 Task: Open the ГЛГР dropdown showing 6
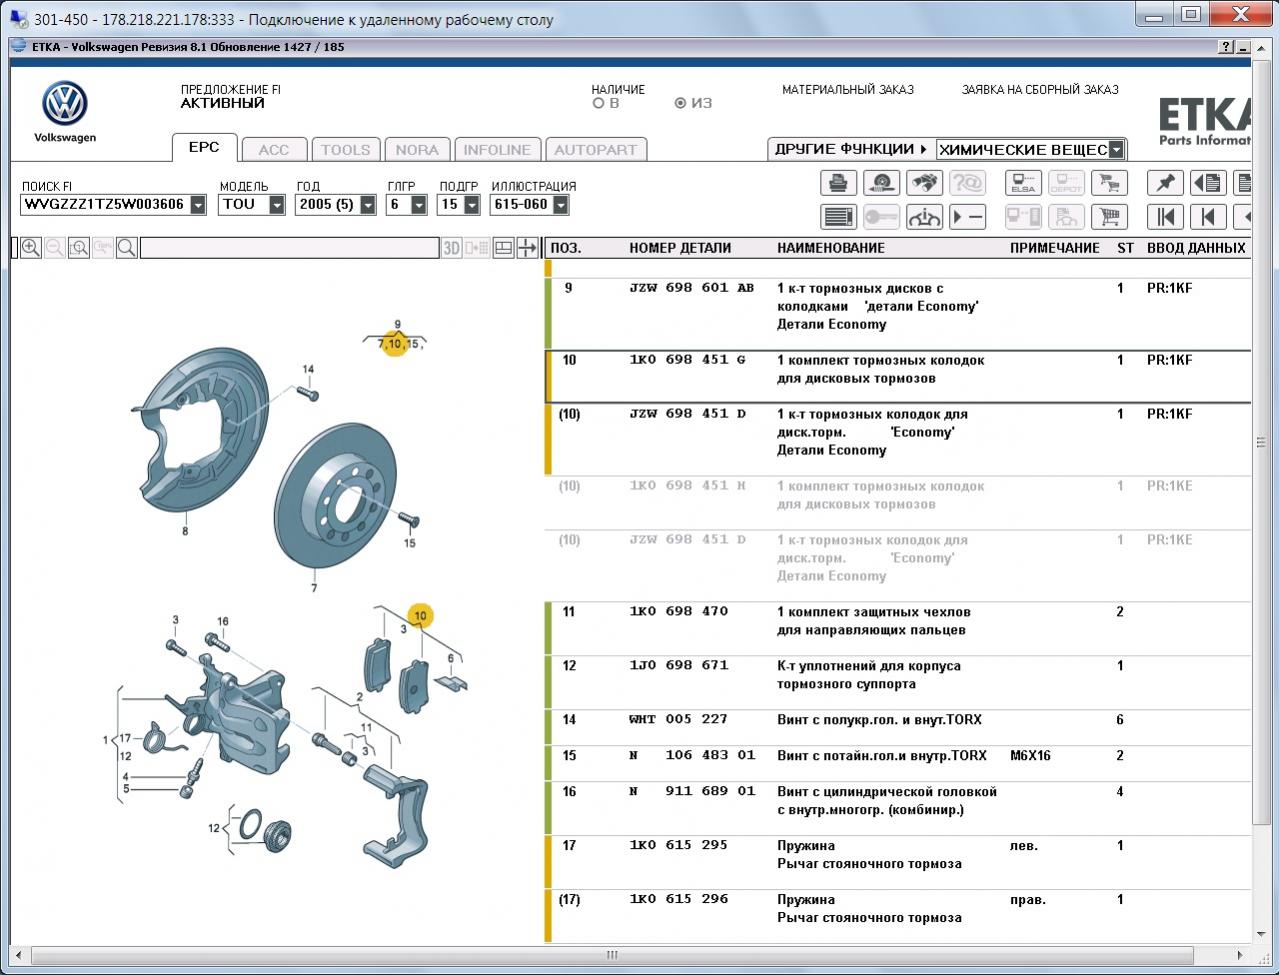tap(419, 205)
